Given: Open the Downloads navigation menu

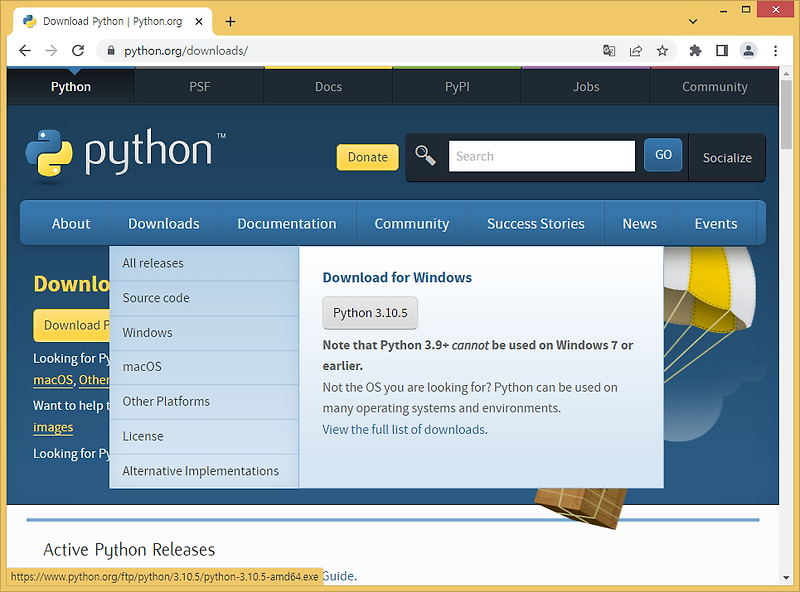Looking at the screenshot, I should click(x=164, y=224).
